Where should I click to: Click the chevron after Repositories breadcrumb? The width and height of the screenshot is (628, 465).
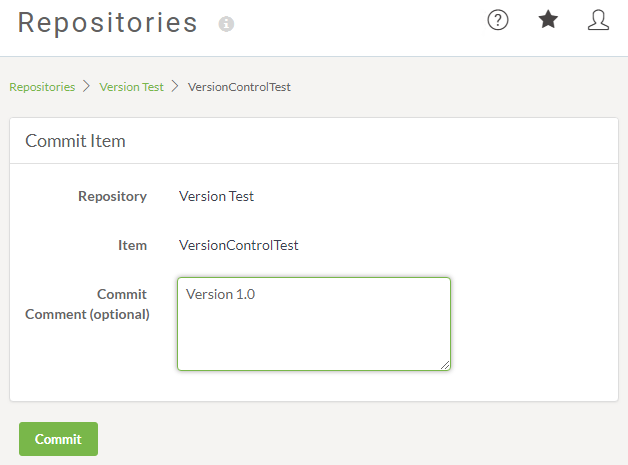click(87, 86)
